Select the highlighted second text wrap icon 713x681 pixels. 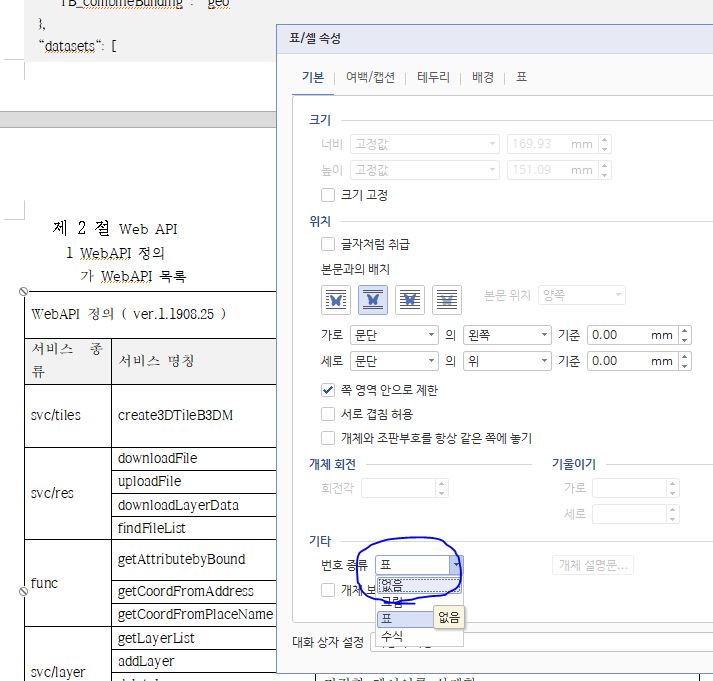373,300
